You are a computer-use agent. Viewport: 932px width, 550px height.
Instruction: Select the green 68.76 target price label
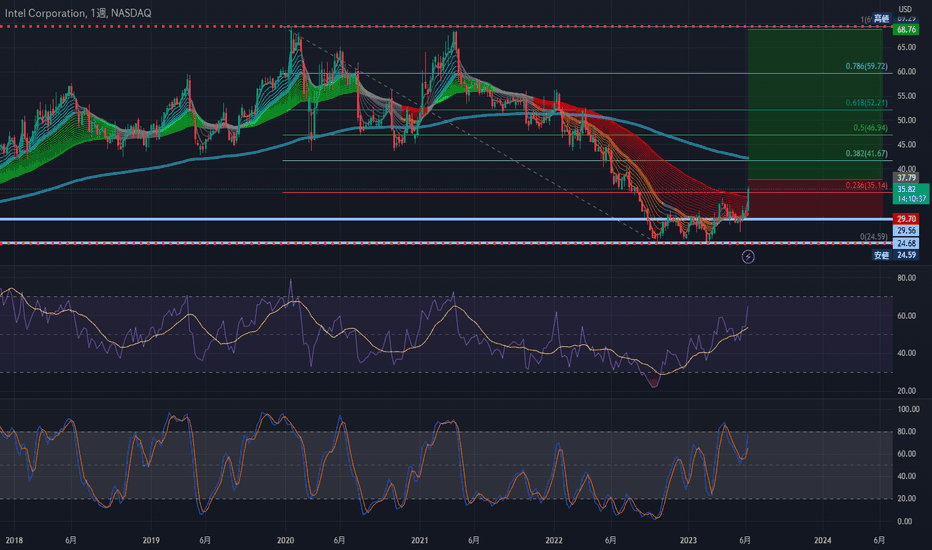906,29
